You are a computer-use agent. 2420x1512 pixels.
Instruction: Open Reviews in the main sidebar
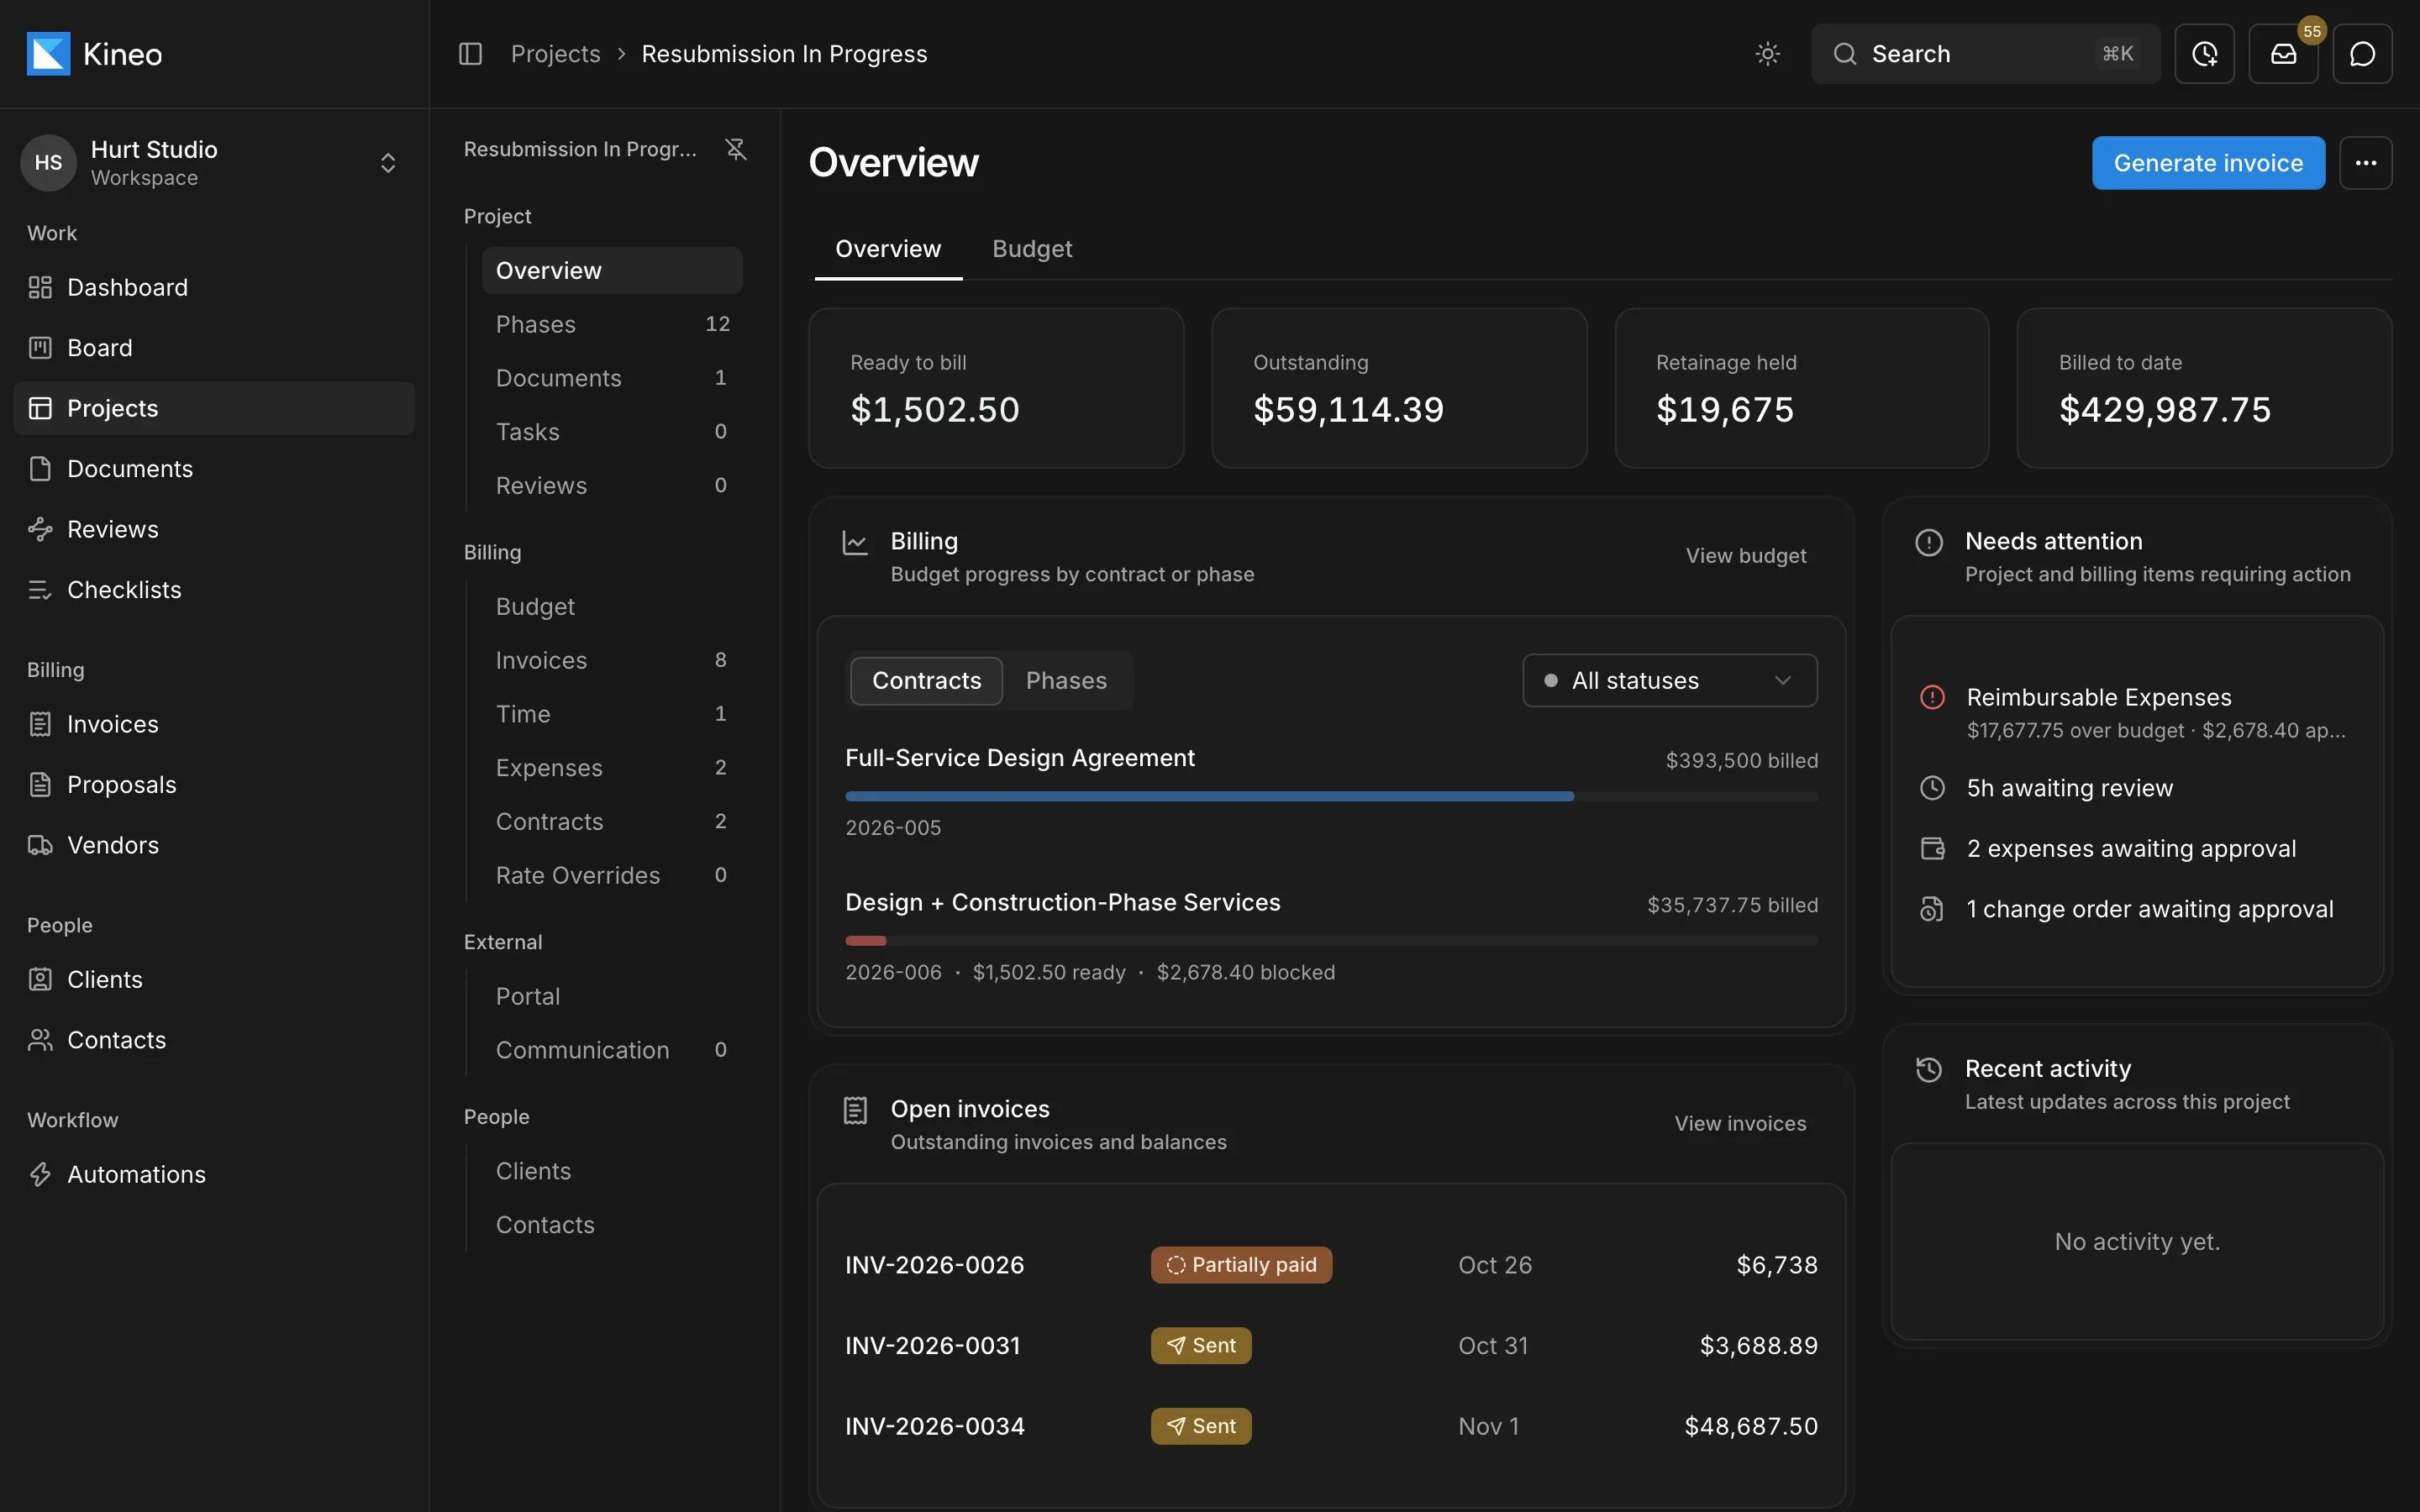(x=214, y=529)
